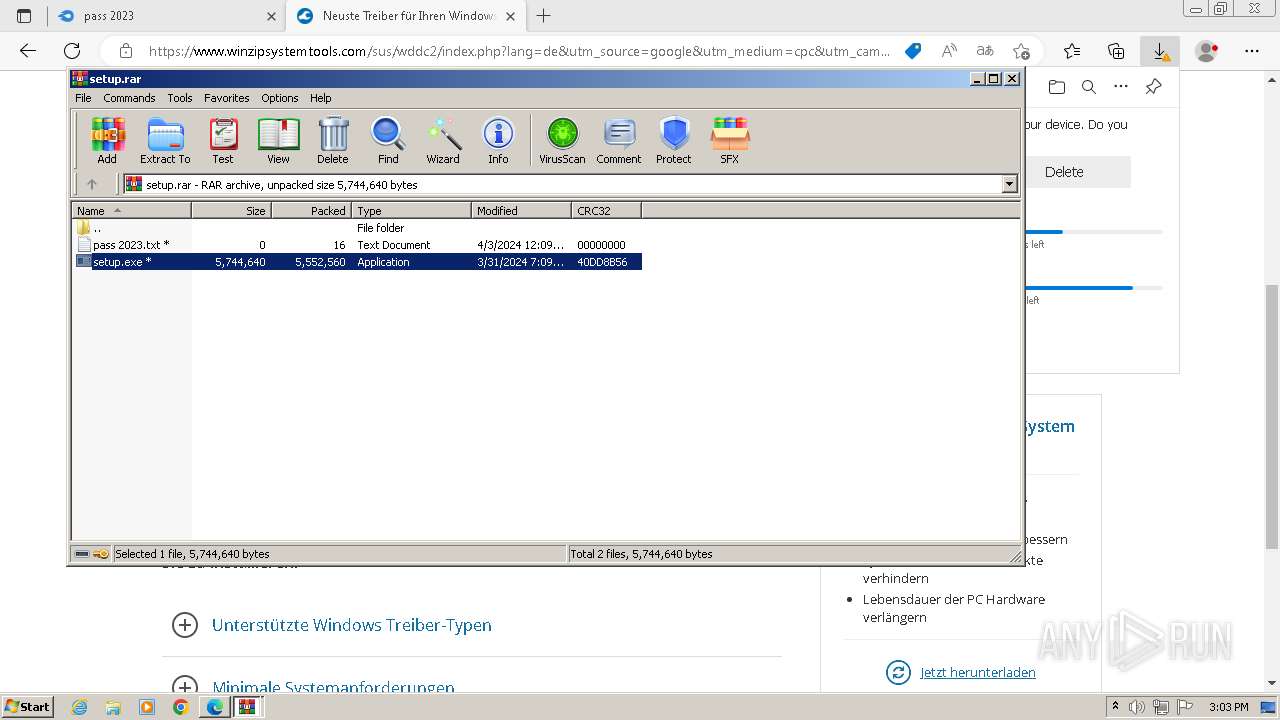Open the File menu in WinRAR
The height and width of the screenshot is (720, 1280).
point(83,98)
